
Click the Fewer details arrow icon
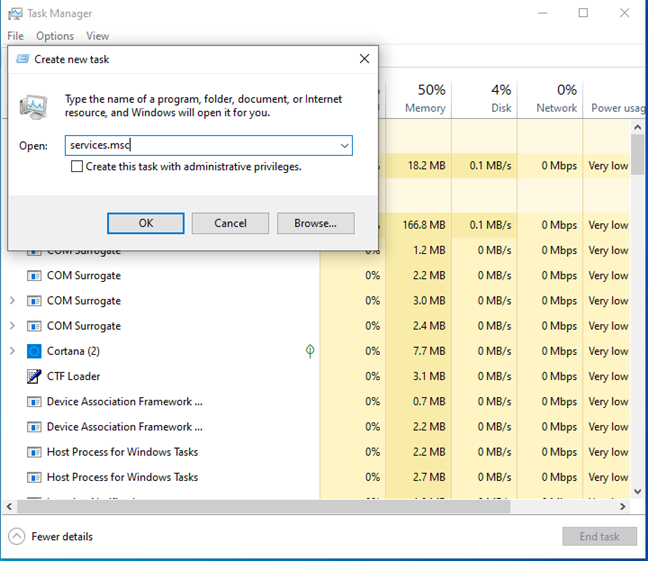pyautogui.click(x=17, y=537)
